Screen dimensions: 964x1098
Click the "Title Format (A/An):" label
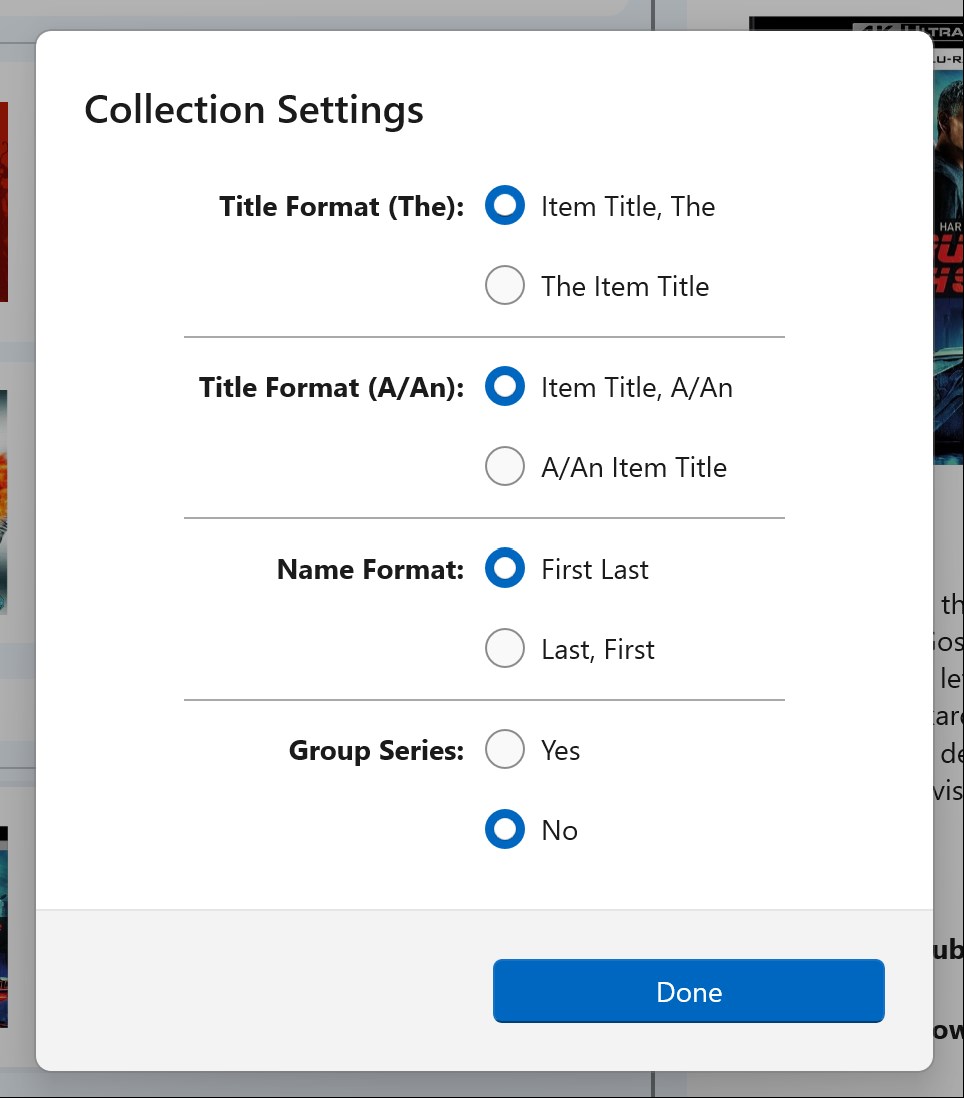pos(332,387)
